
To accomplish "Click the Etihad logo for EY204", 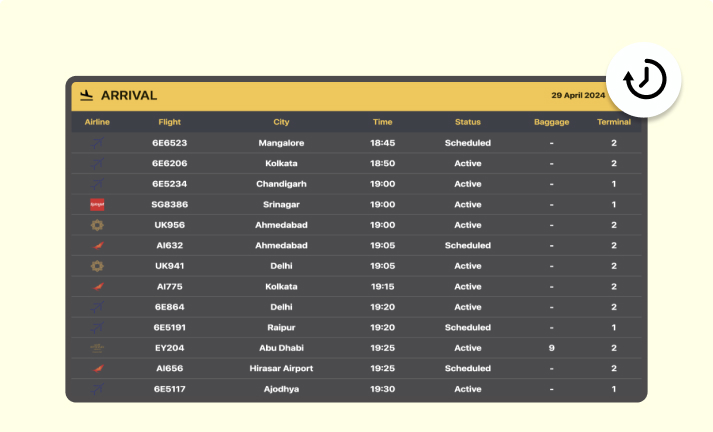I will click(97, 348).
